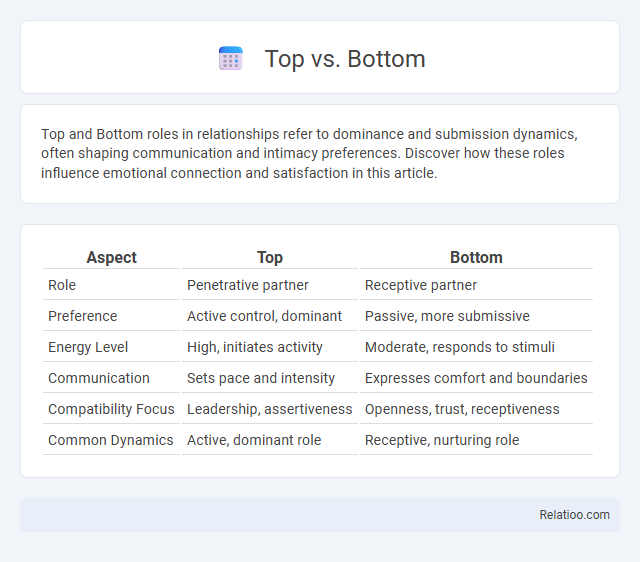Click the intro paragraph about dominance dynamics
The image size is (640, 562).
(x=309, y=153)
